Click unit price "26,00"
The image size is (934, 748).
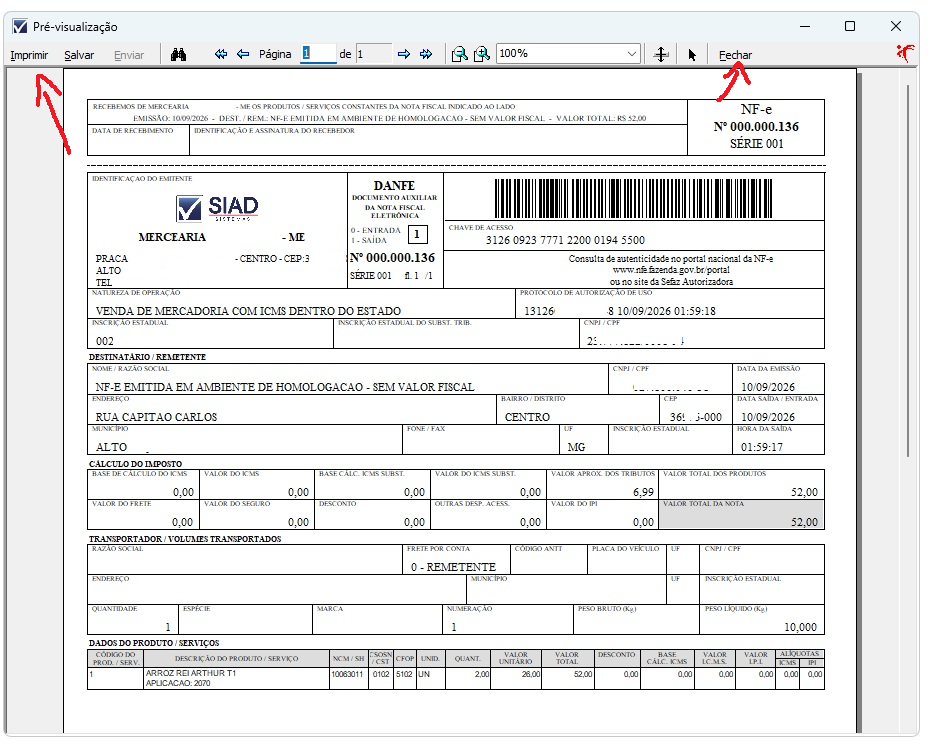(x=531, y=674)
